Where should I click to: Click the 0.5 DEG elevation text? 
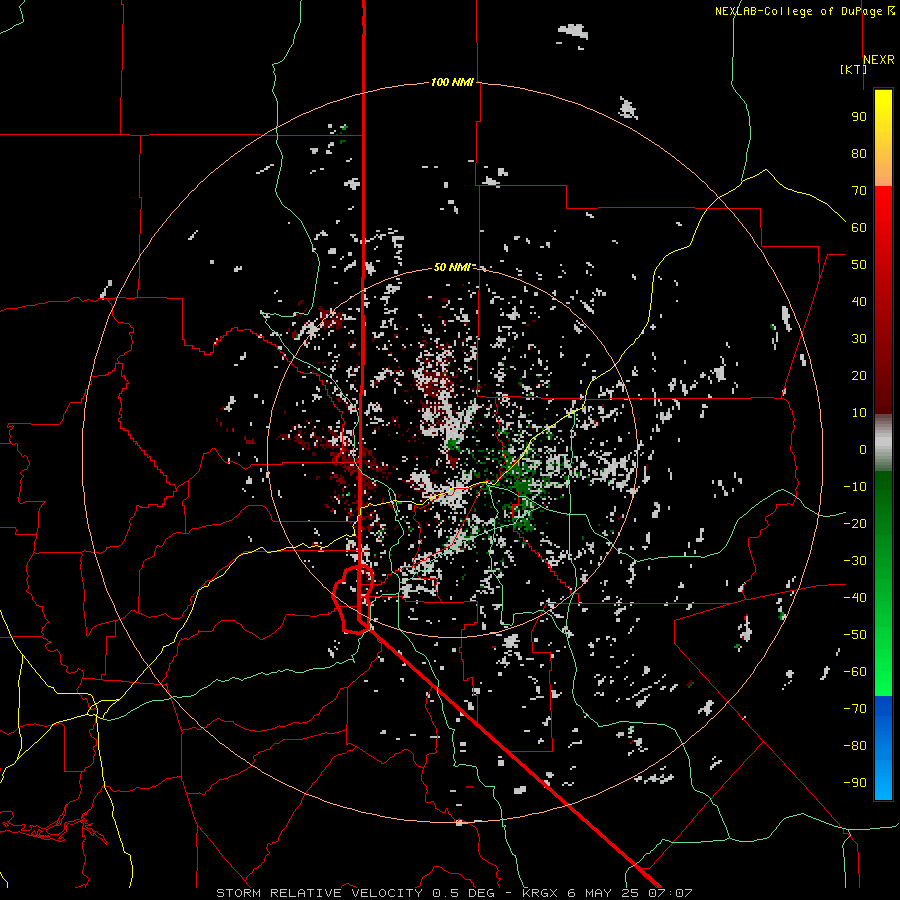463,893
